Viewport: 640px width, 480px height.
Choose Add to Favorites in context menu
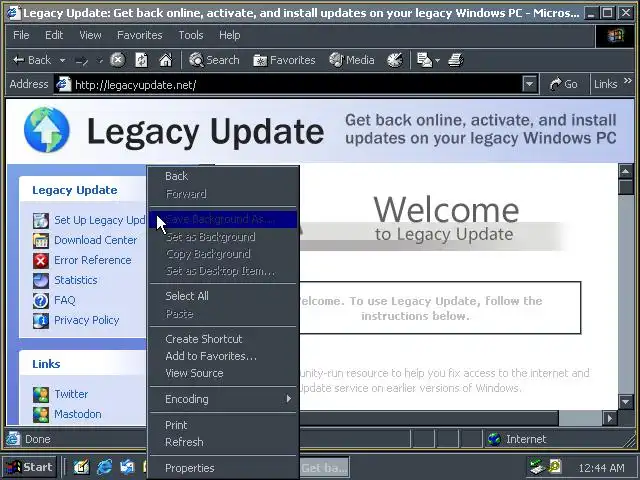[x=223, y=356]
